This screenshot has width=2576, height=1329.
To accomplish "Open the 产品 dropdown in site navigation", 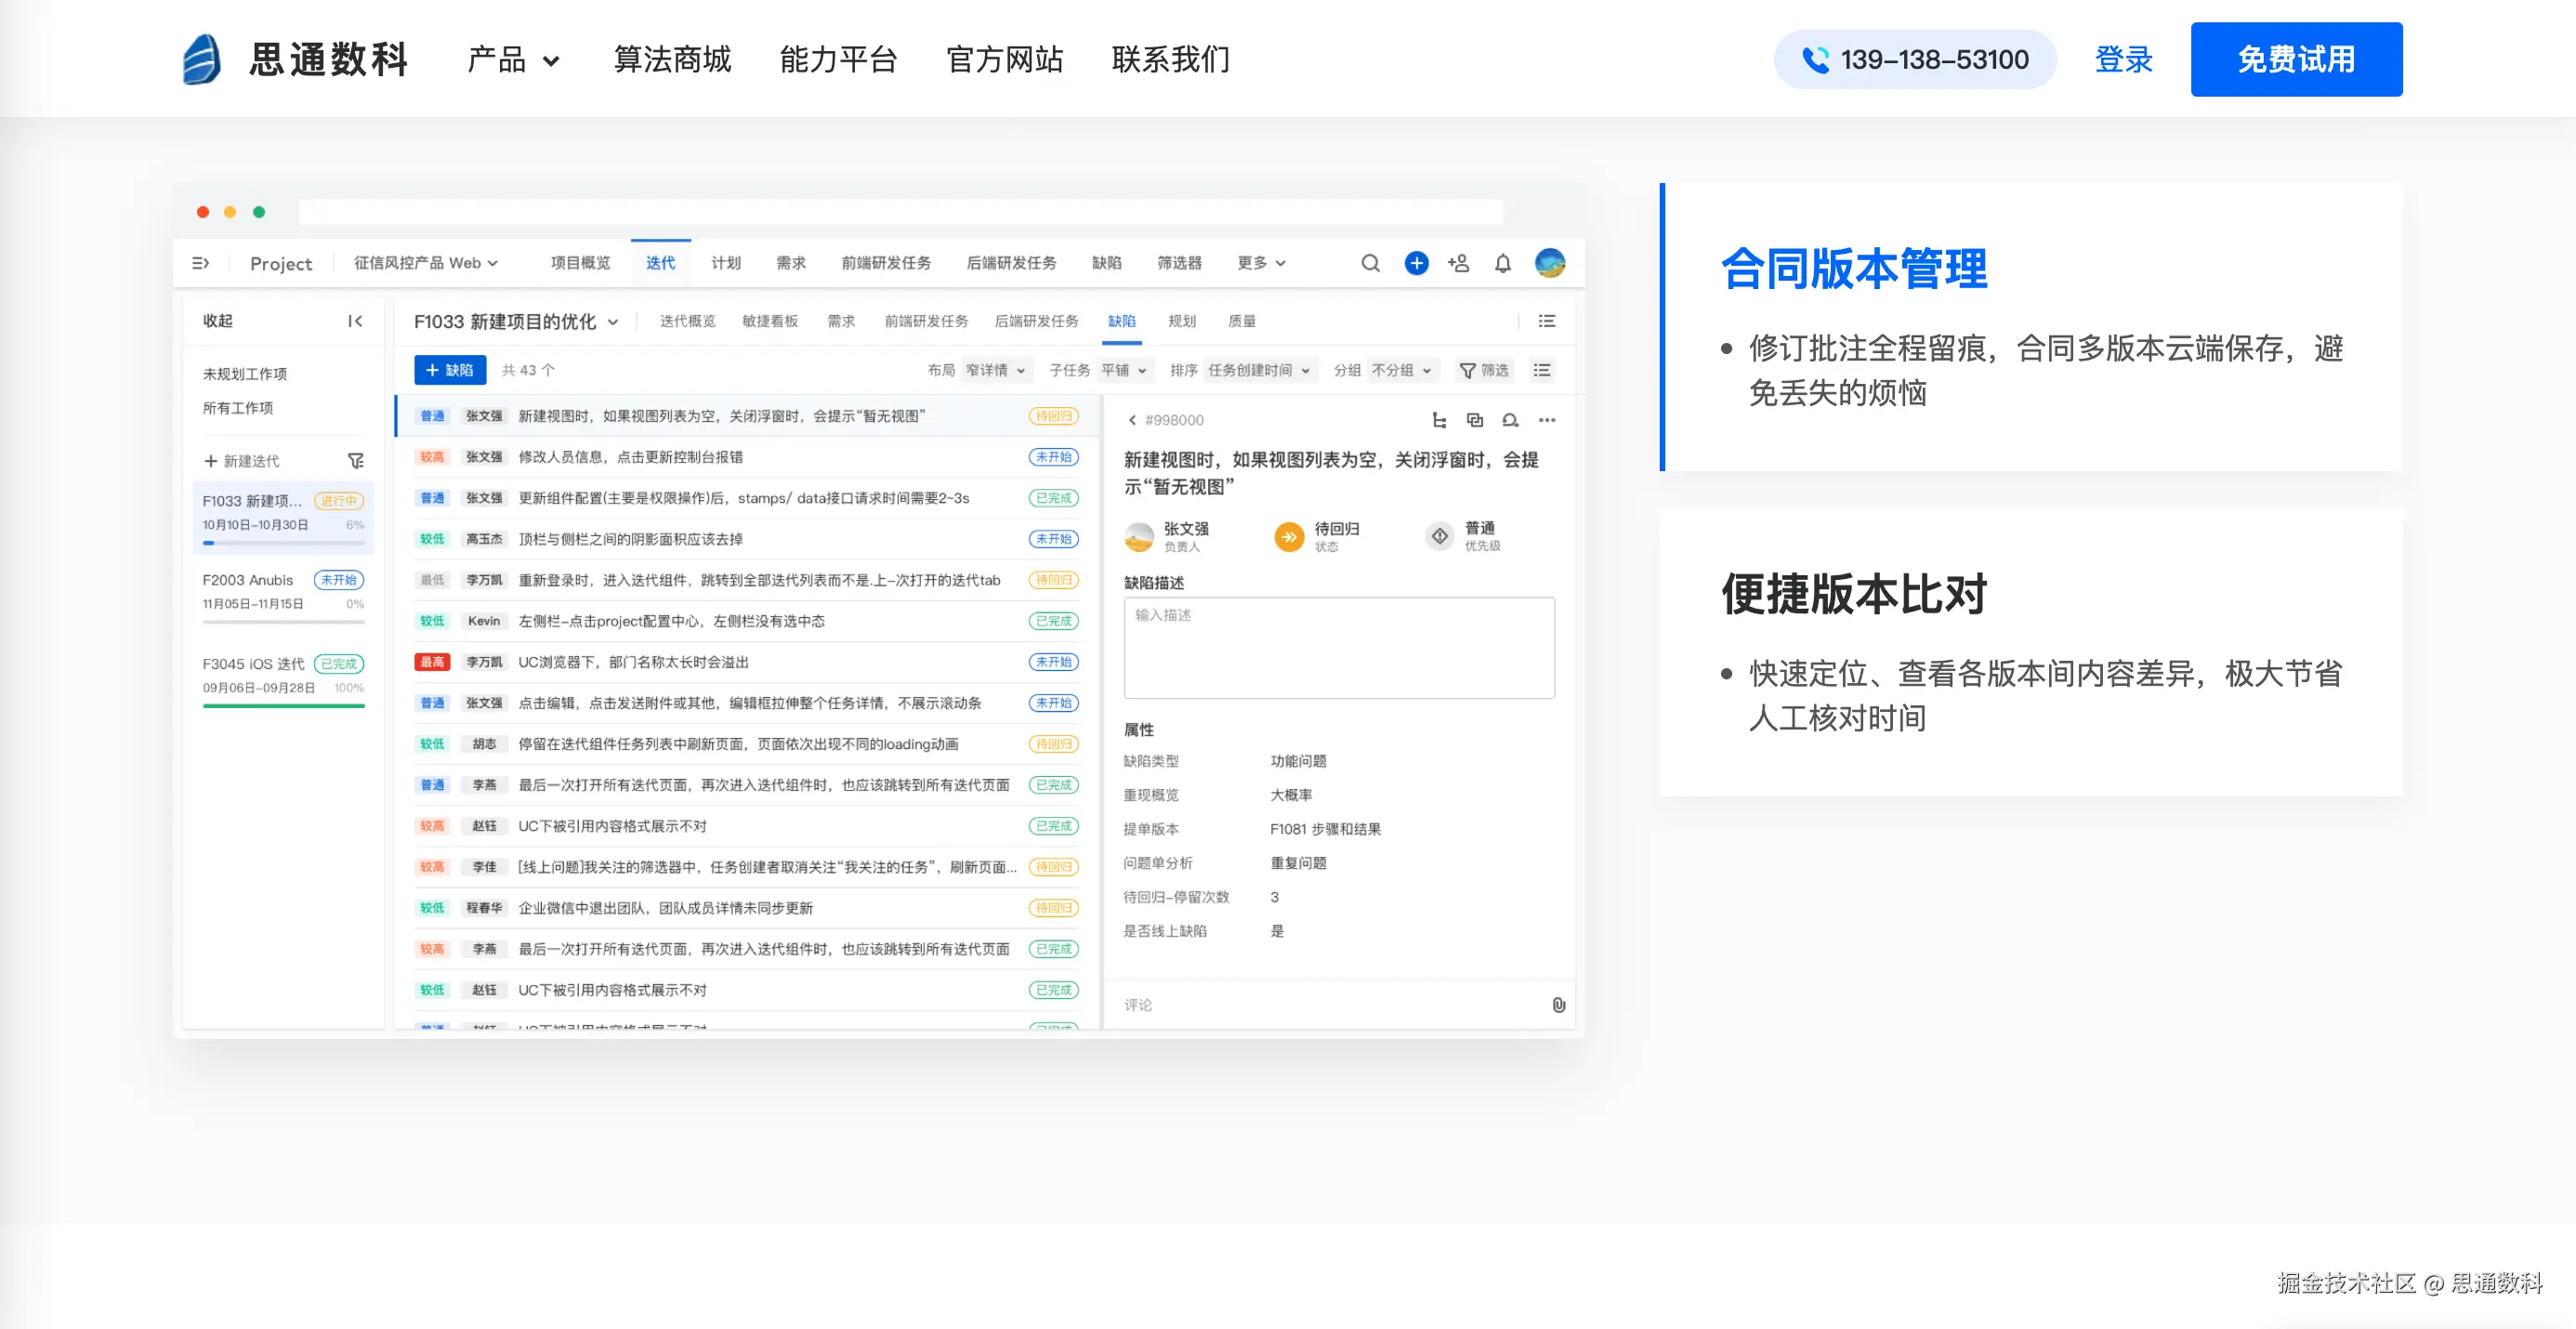I will click(x=513, y=60).
